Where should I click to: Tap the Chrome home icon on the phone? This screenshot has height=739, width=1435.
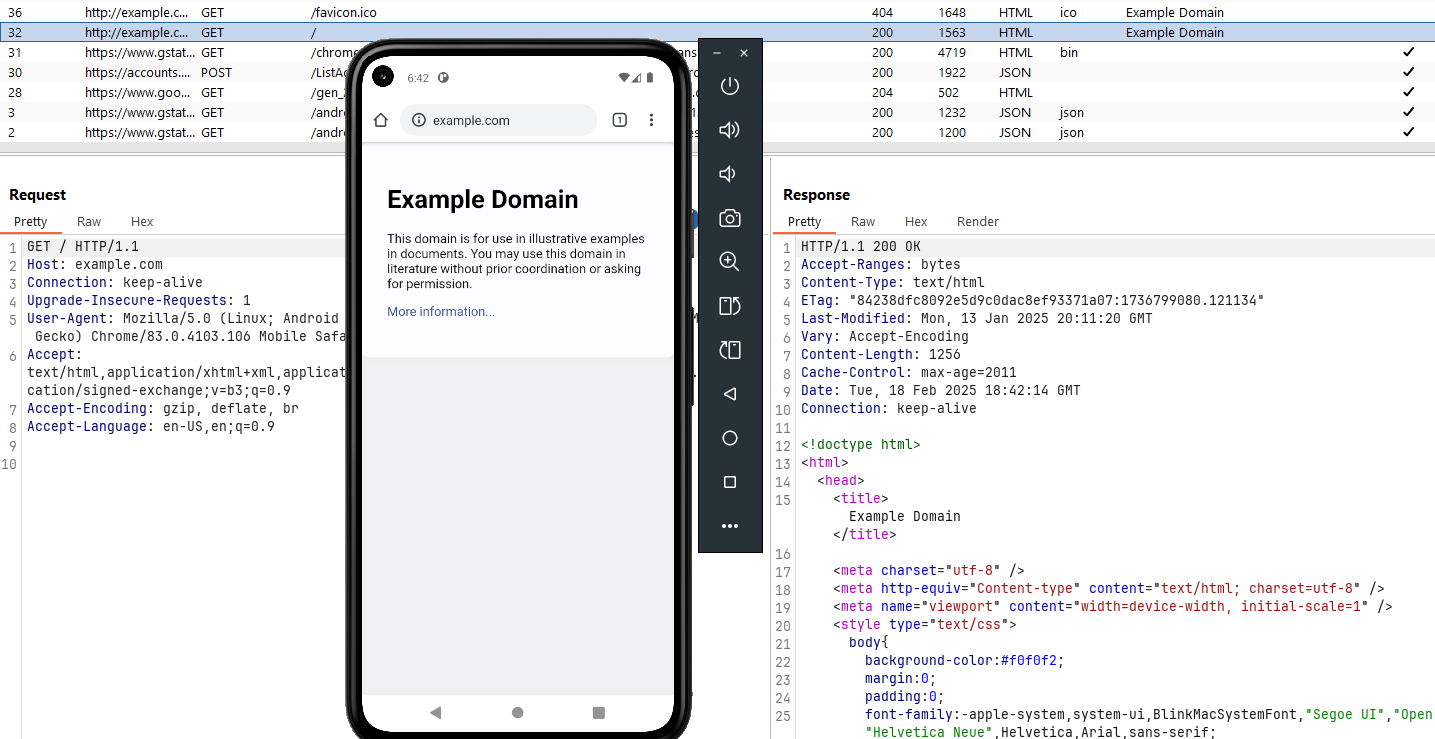pos(380,120)
